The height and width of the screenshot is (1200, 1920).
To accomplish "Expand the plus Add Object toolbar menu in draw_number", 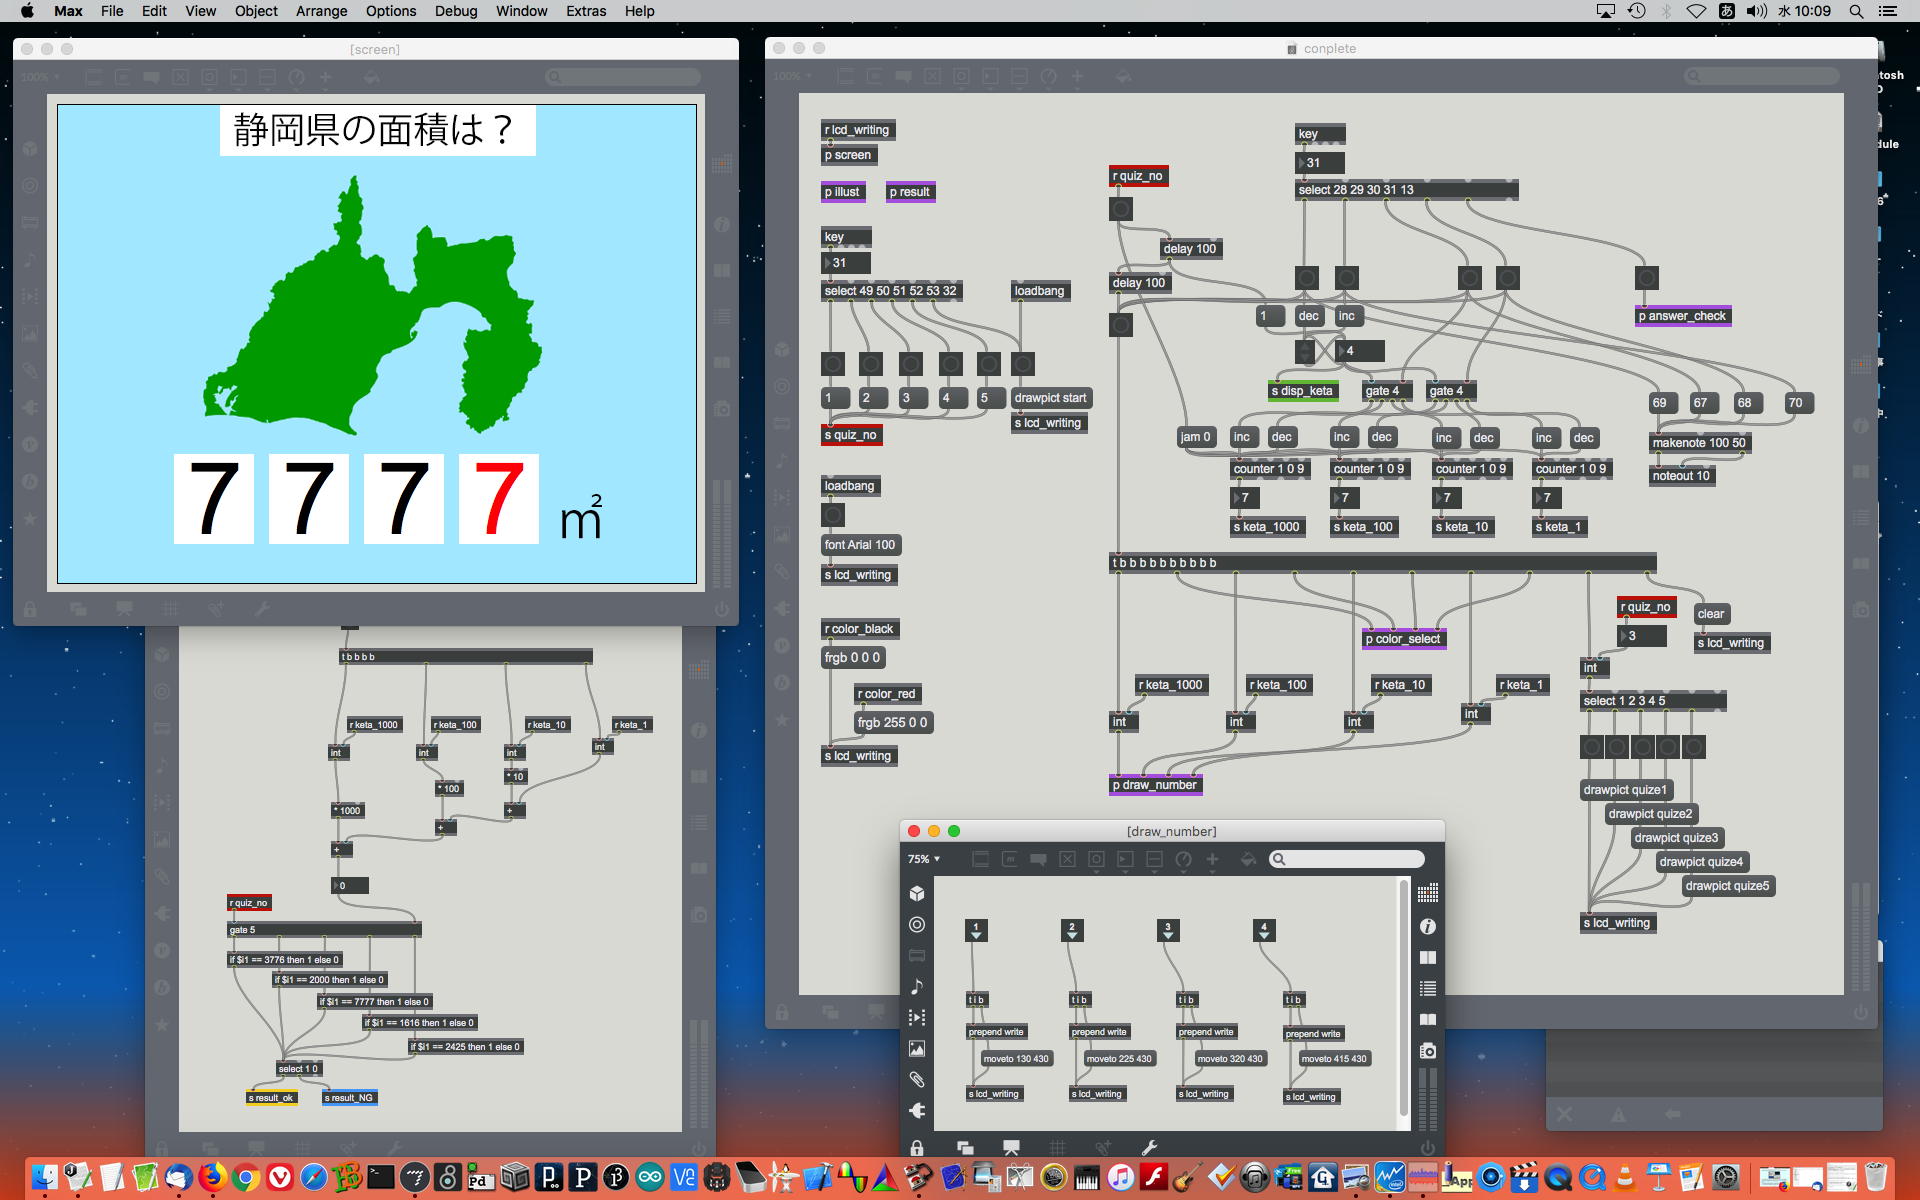I will (x=1212, y=859).
